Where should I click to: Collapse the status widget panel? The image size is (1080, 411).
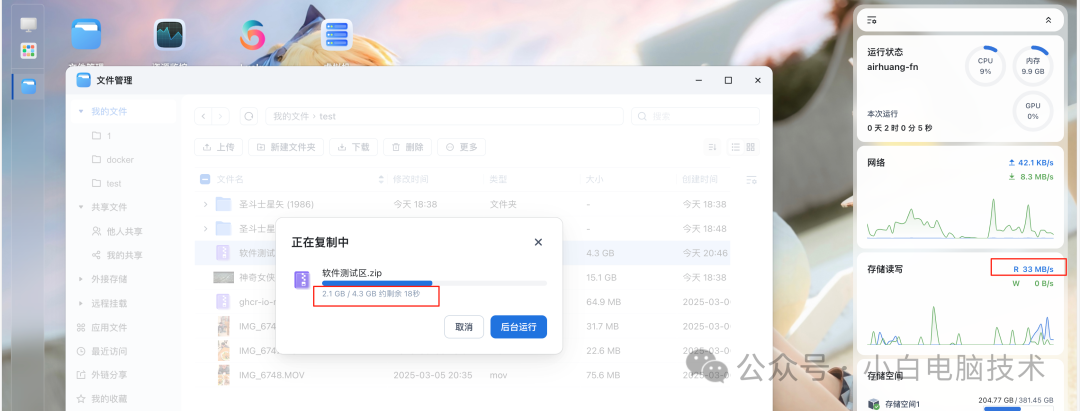point(1048,20)
